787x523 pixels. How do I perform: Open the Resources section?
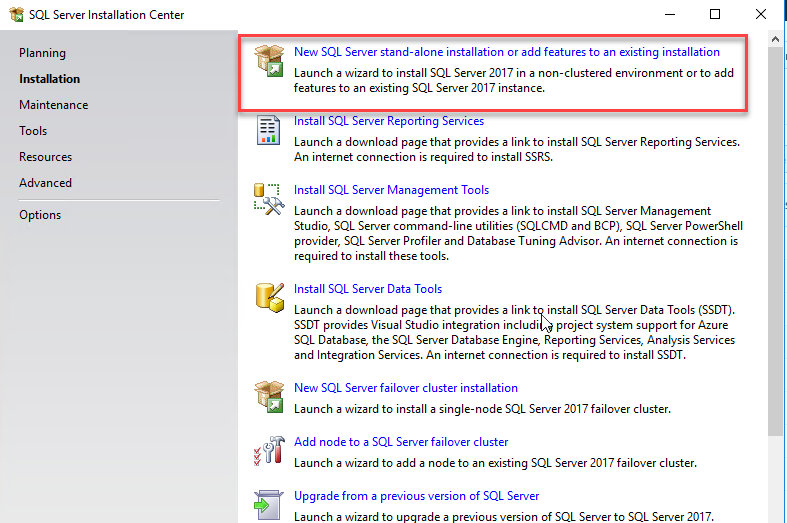coord(46,157)
